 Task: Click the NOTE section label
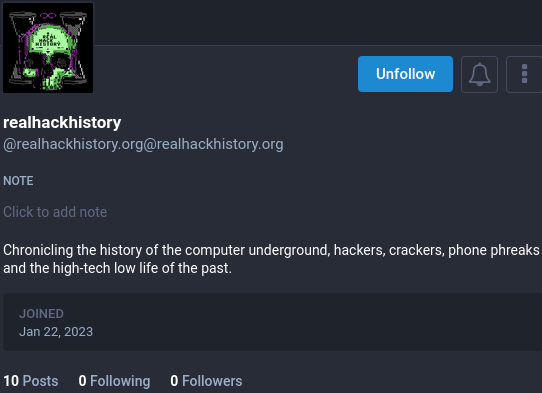pyautogui.click(x=18, y=181)
